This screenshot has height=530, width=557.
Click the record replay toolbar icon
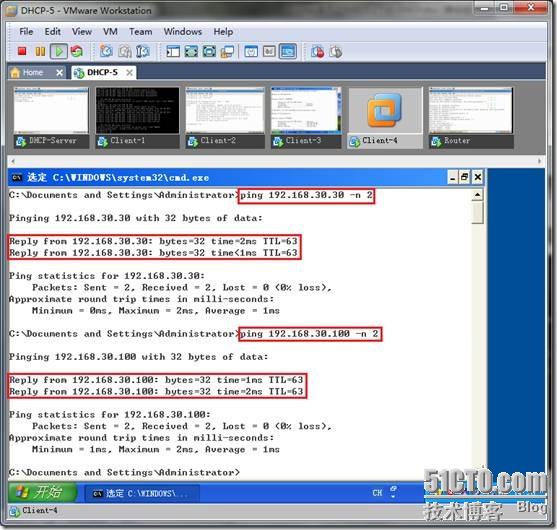click(x=318, y=52)
